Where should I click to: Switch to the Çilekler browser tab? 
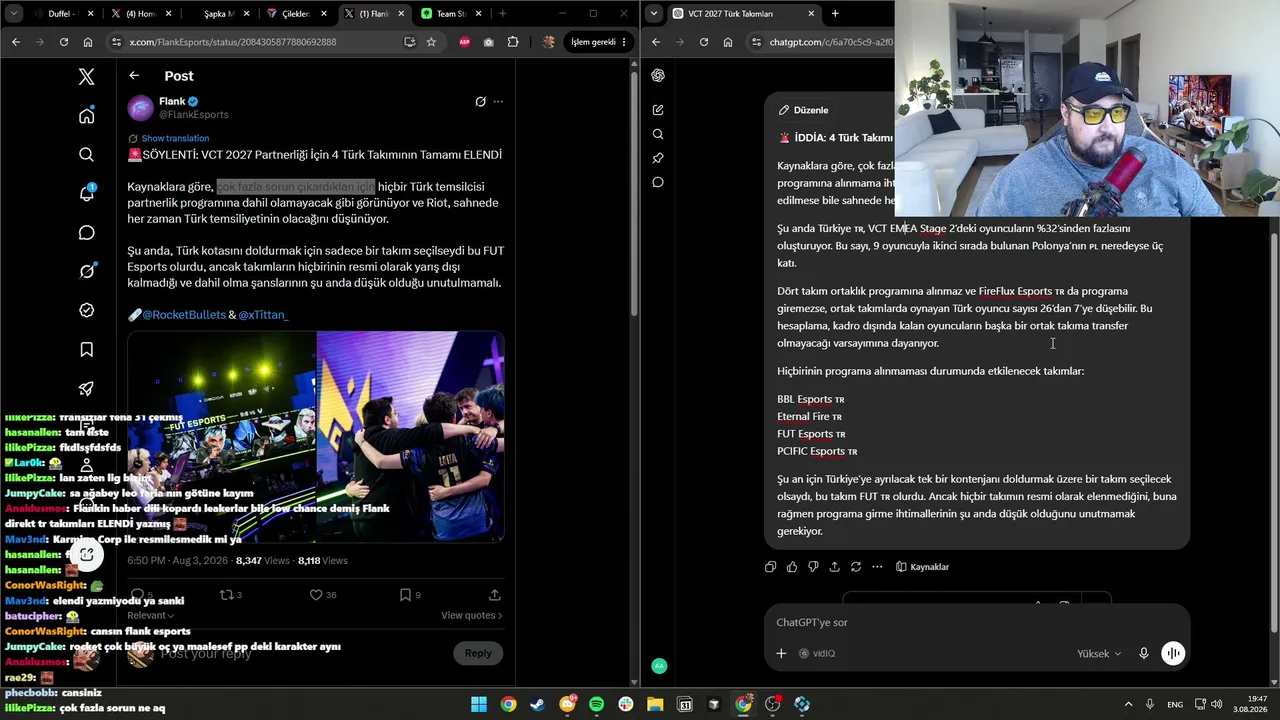tap(296, 14)
